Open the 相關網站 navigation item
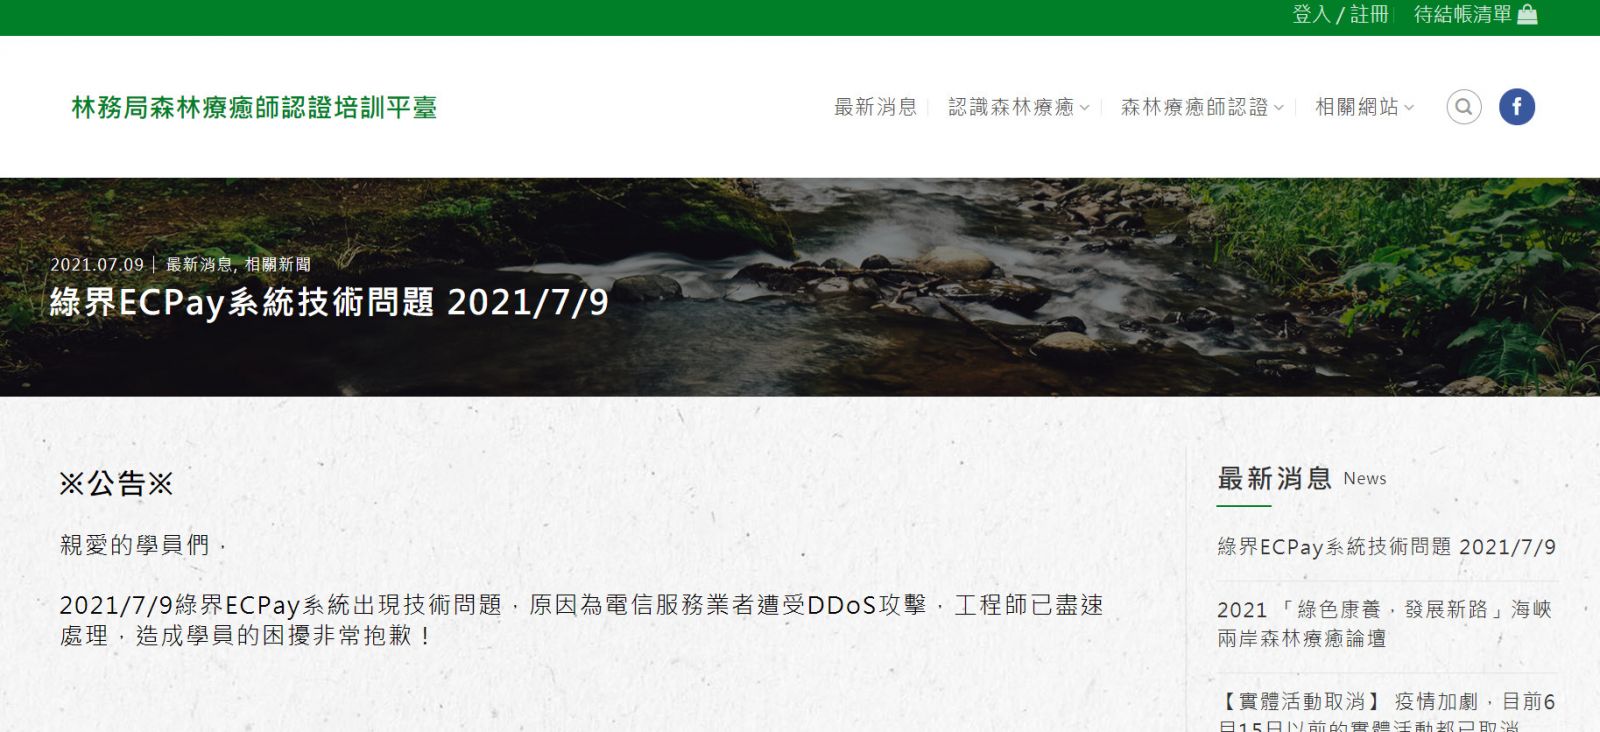The image size is (1600, 732). (x=1357, y=107)
